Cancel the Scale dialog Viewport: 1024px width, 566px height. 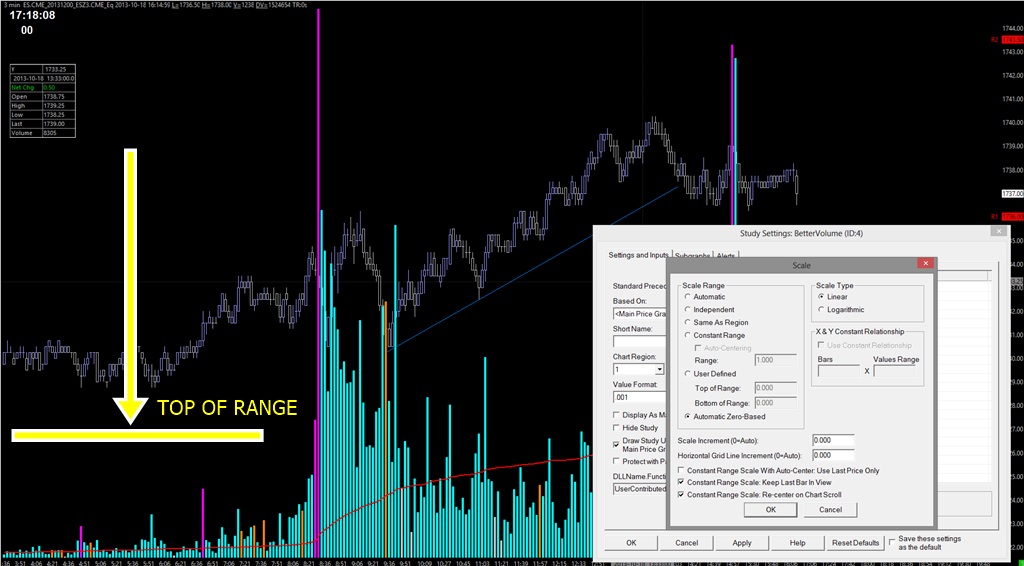(830, 509)
